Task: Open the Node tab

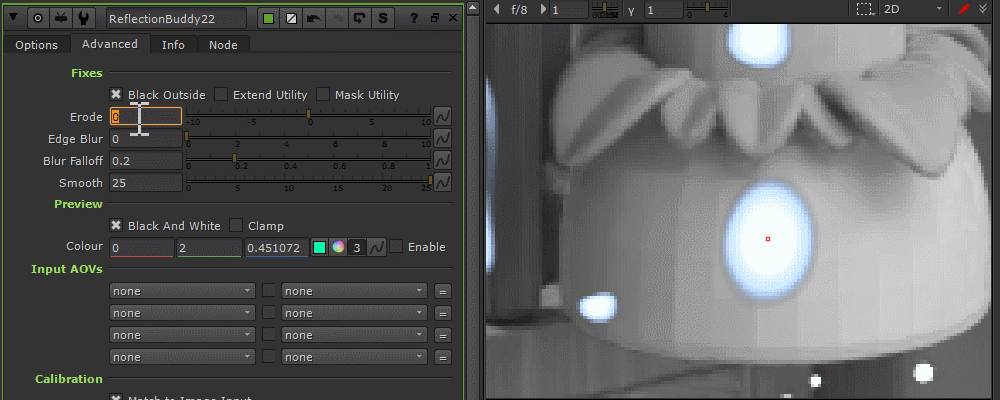Action: [x=223, y=45]
